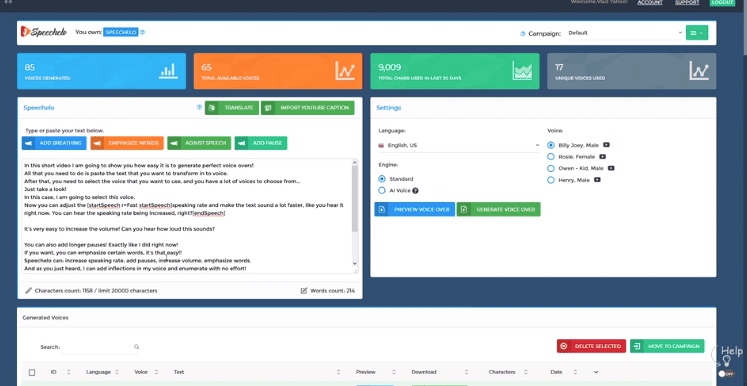Open the Campaign Default dropdown

(625, 33)
